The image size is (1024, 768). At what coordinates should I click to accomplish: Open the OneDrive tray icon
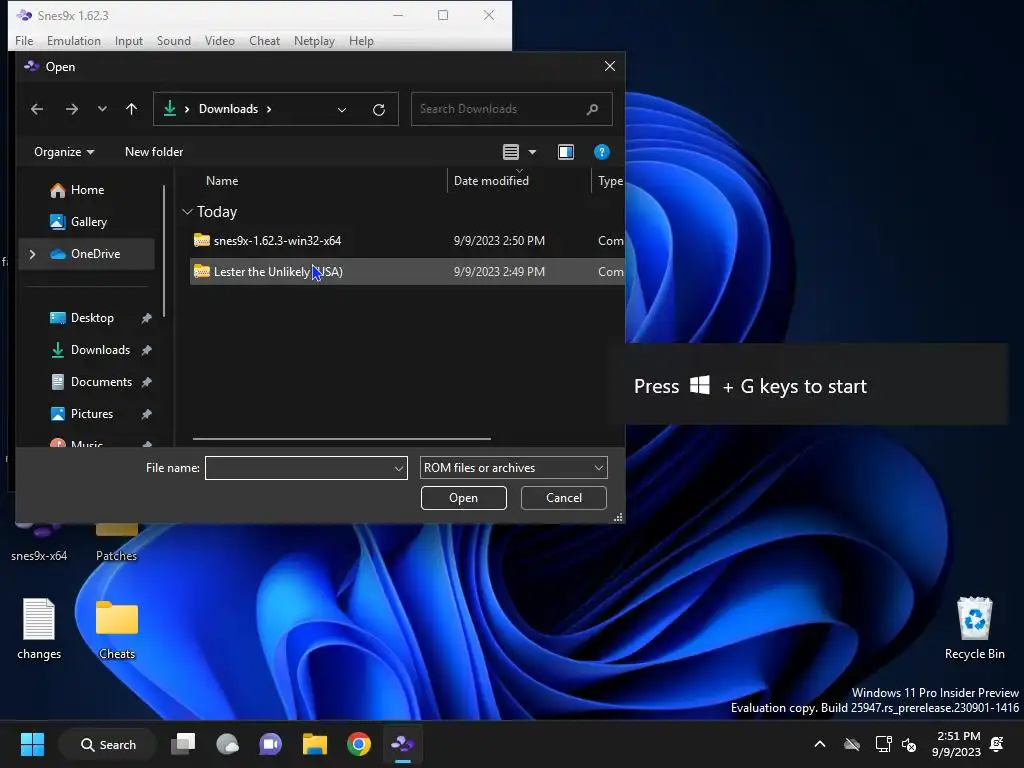[852, 744]
